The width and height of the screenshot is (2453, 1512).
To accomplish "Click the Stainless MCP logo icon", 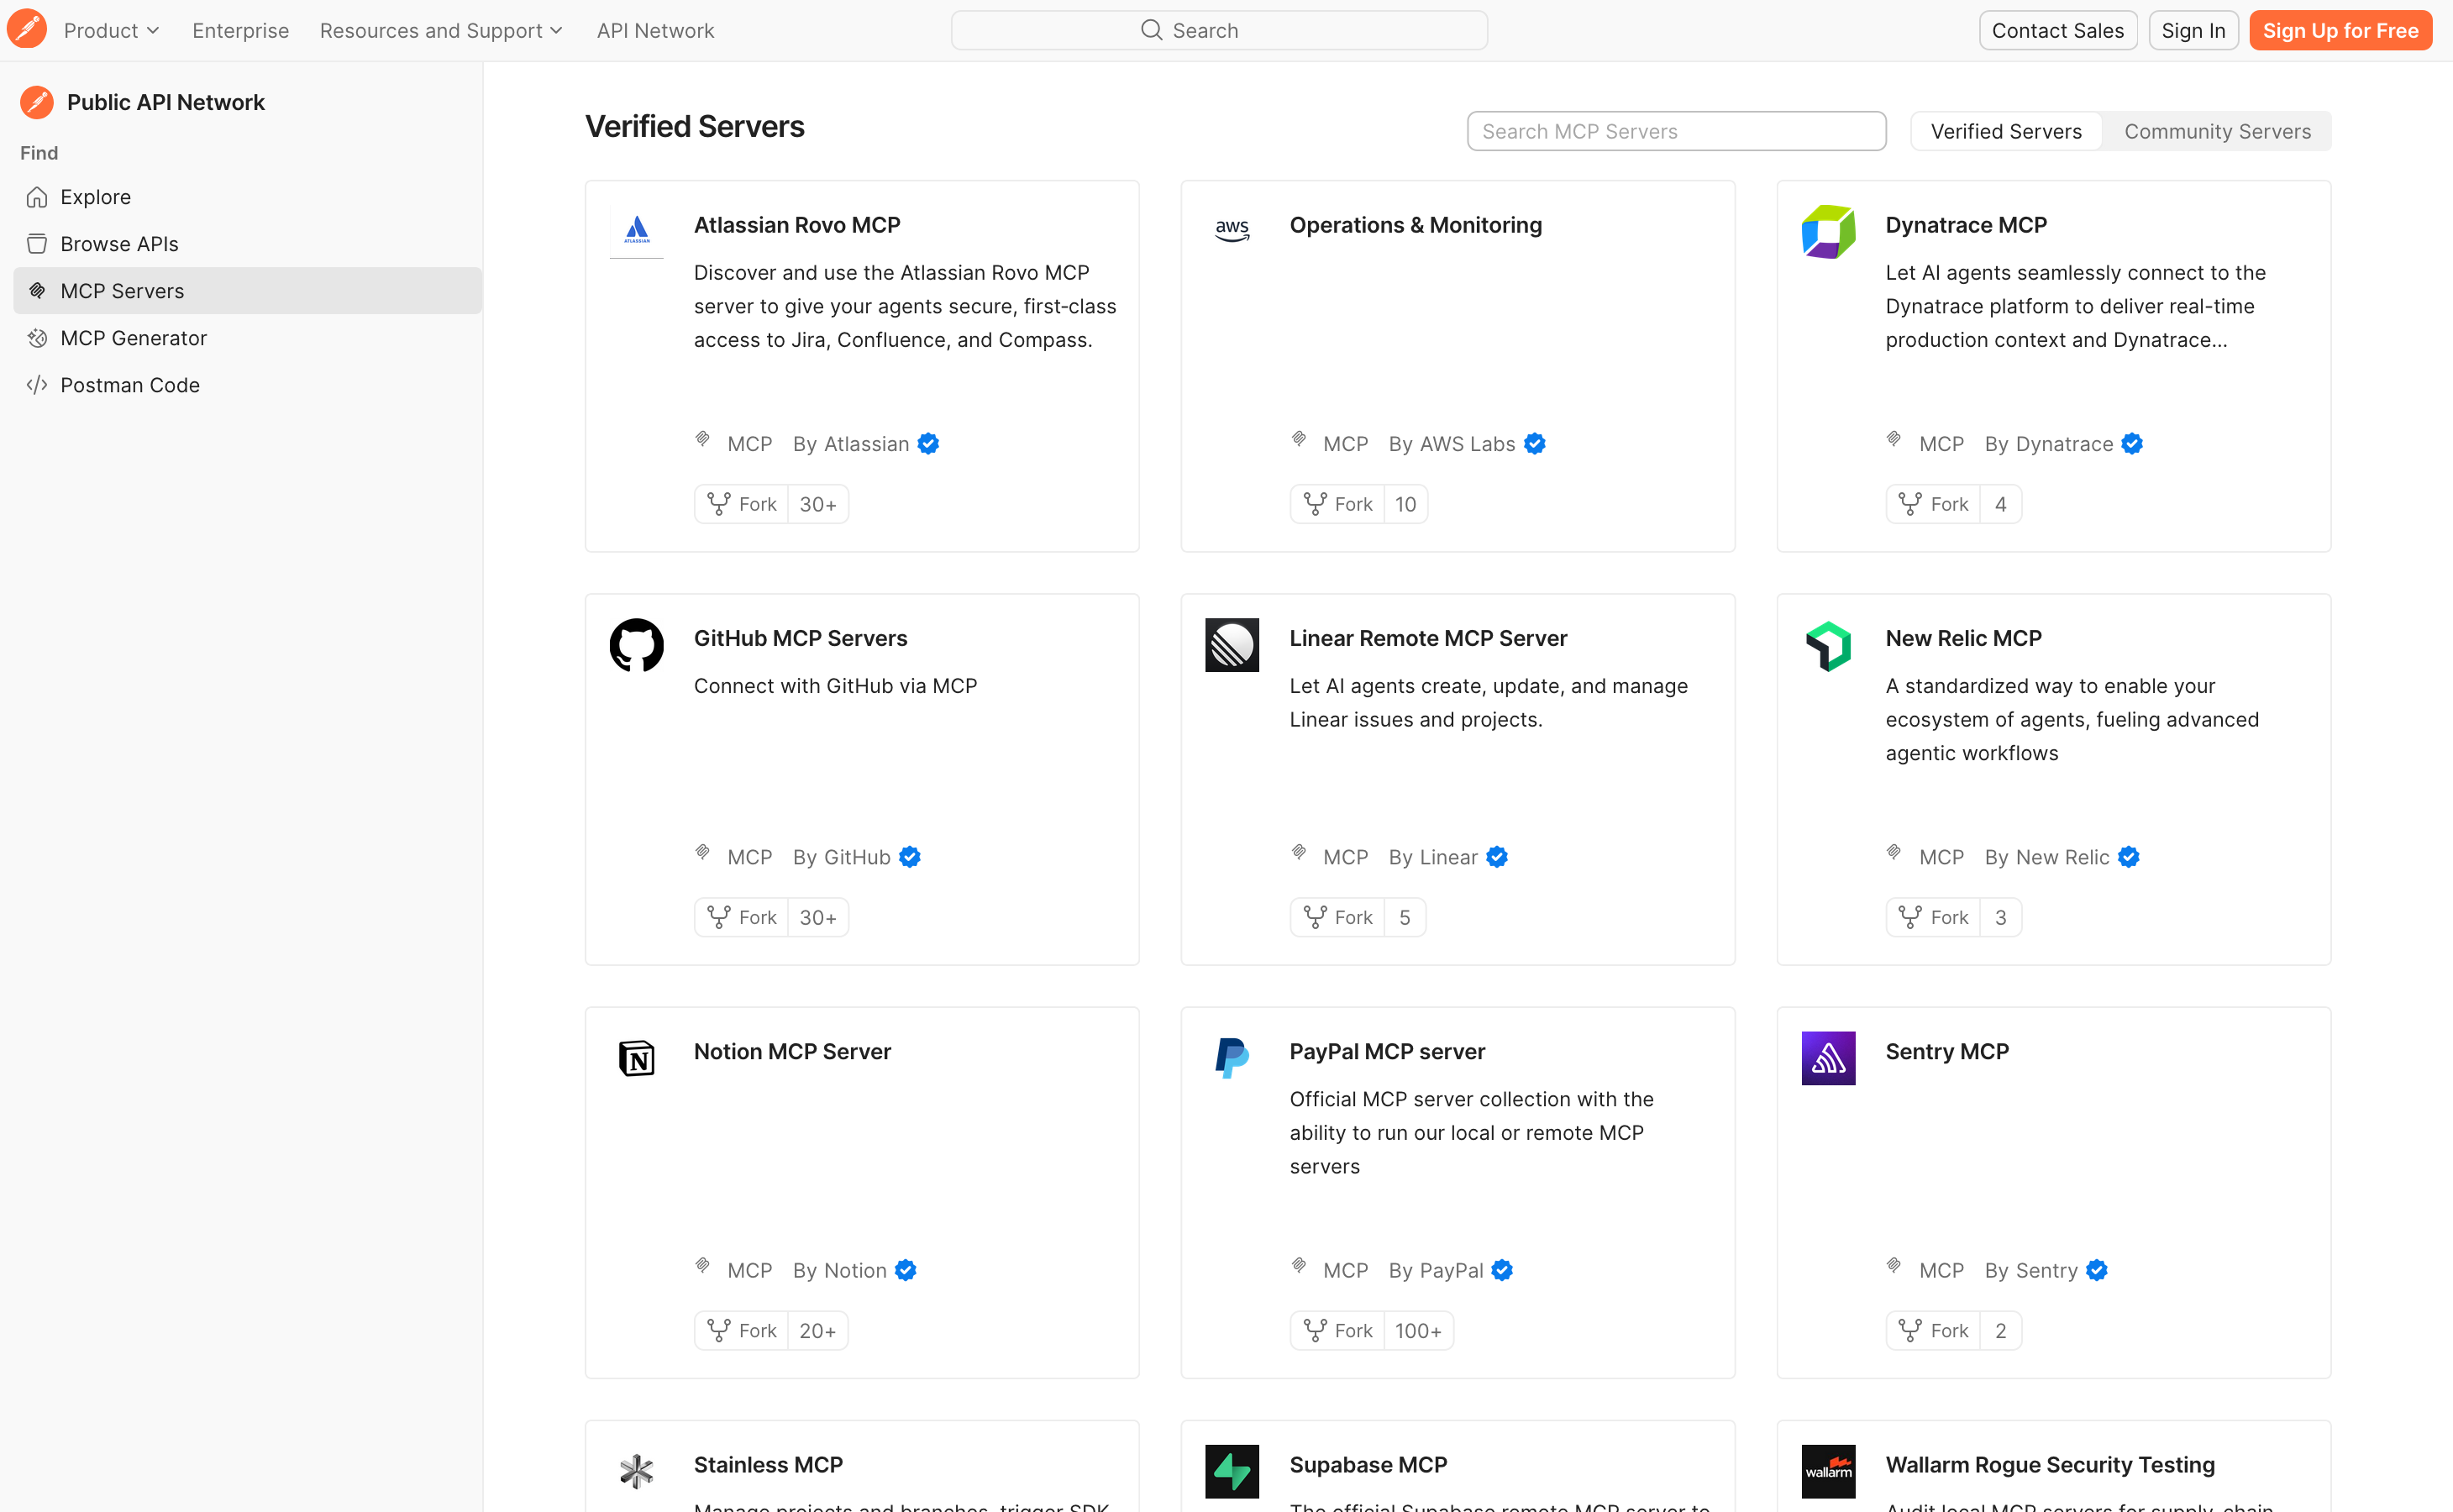I will 637,1471.
